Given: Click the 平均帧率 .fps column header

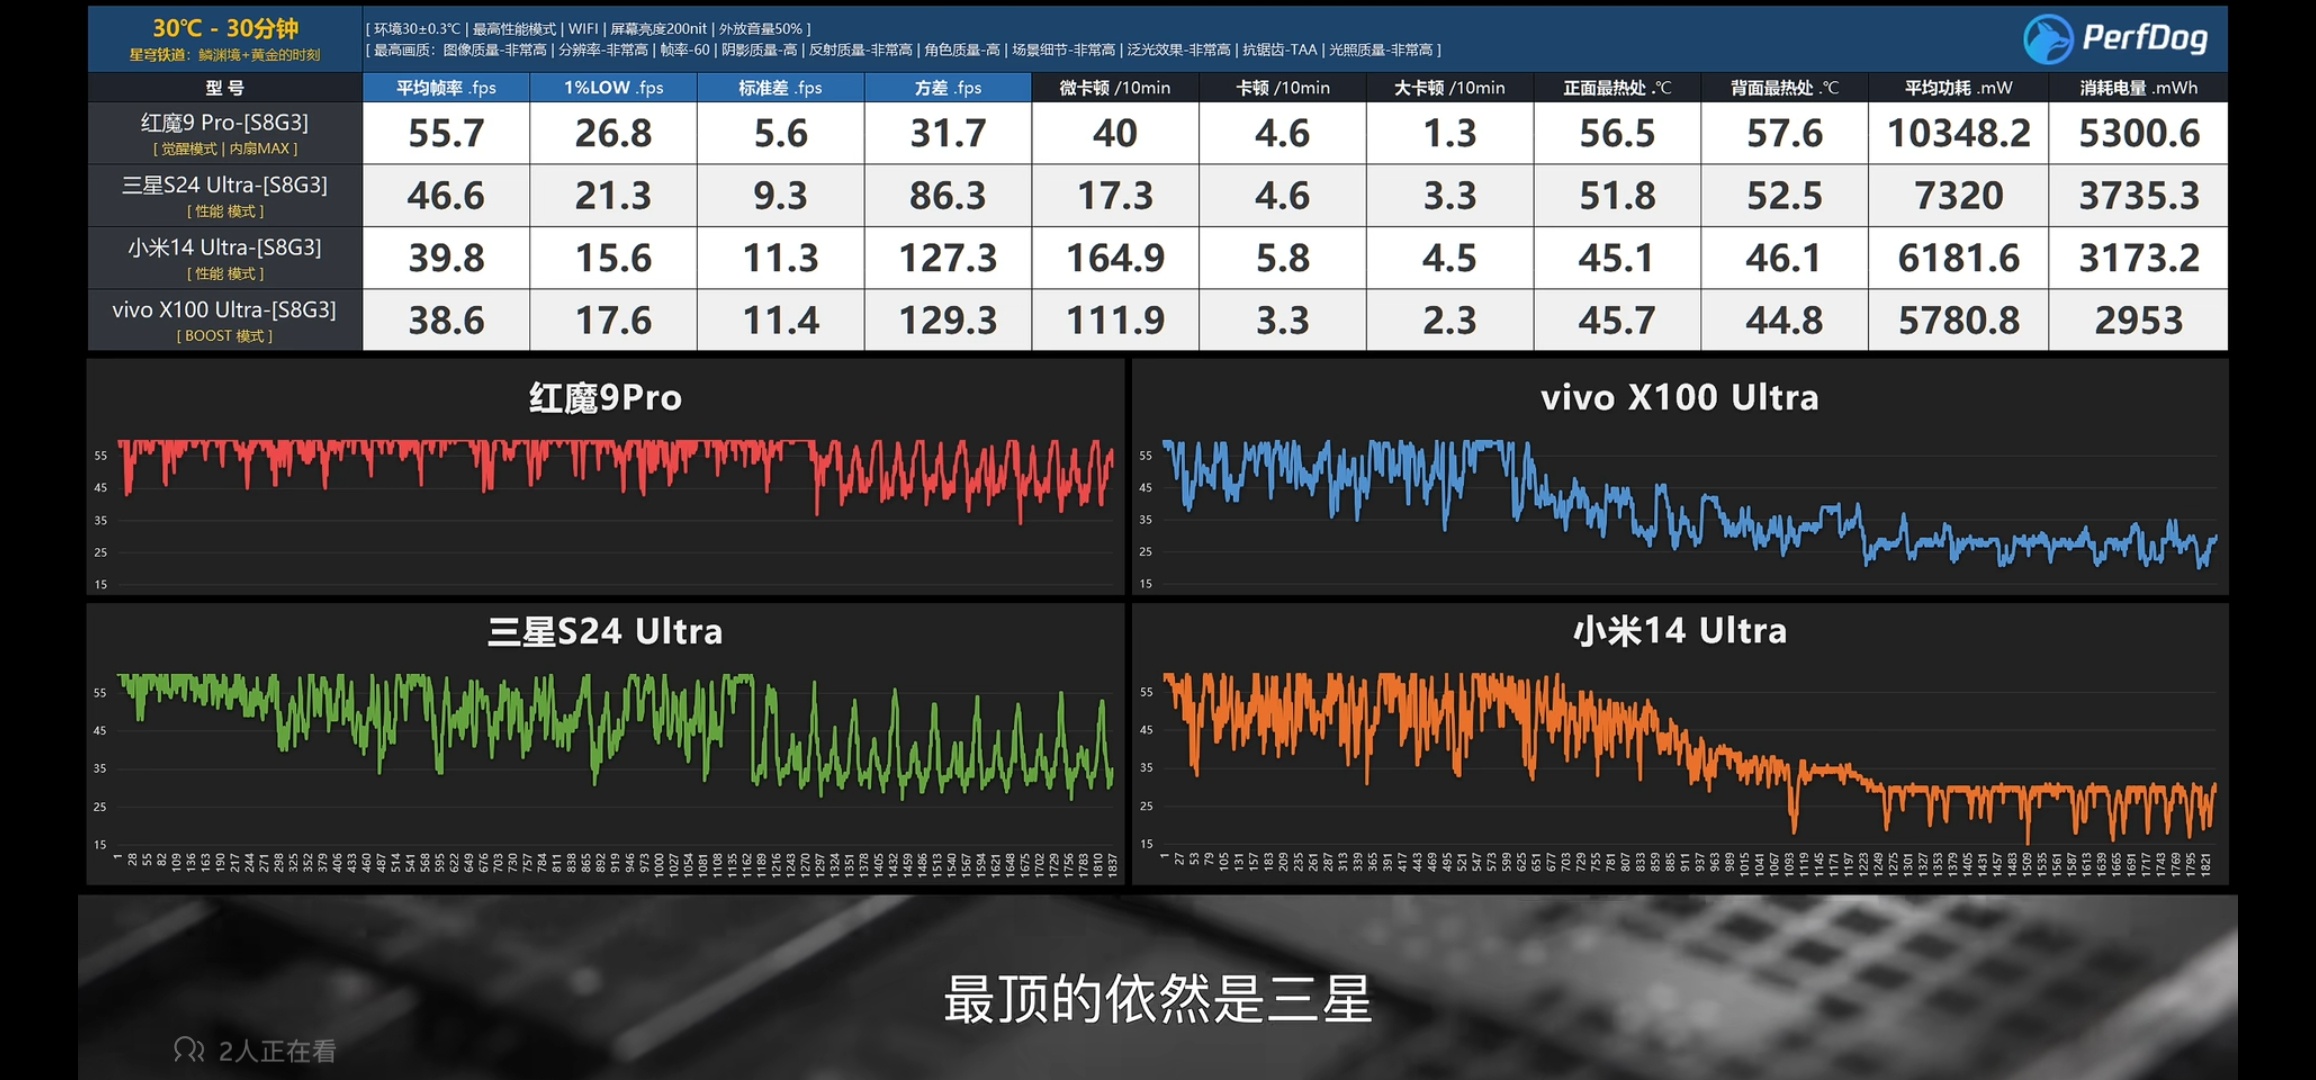Looking at the screenshot, I should pyautogui.click(x=446, y=87).
